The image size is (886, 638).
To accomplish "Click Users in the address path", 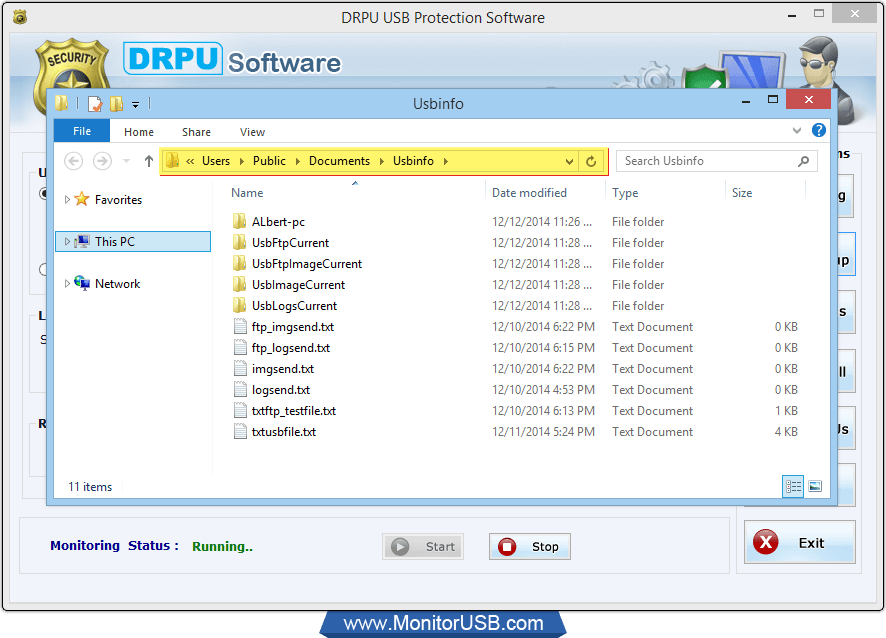I will [216, 161].
